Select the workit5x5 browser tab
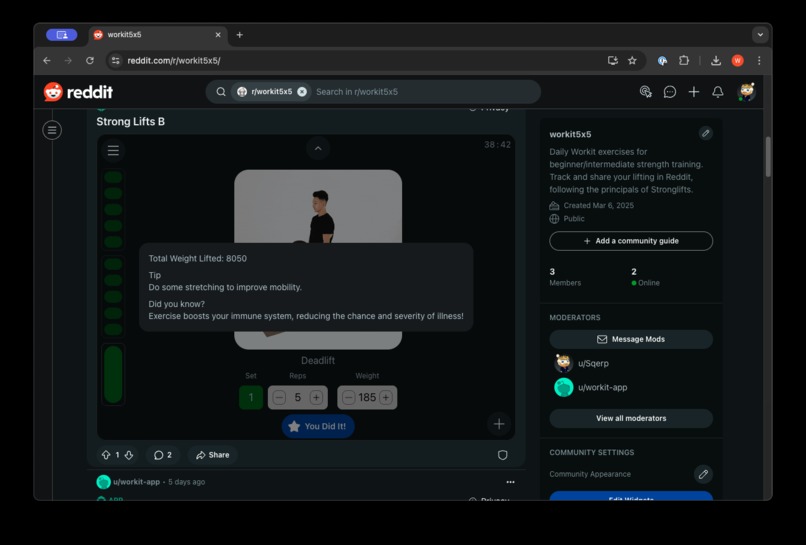806x545 pixels. [158, 35]
